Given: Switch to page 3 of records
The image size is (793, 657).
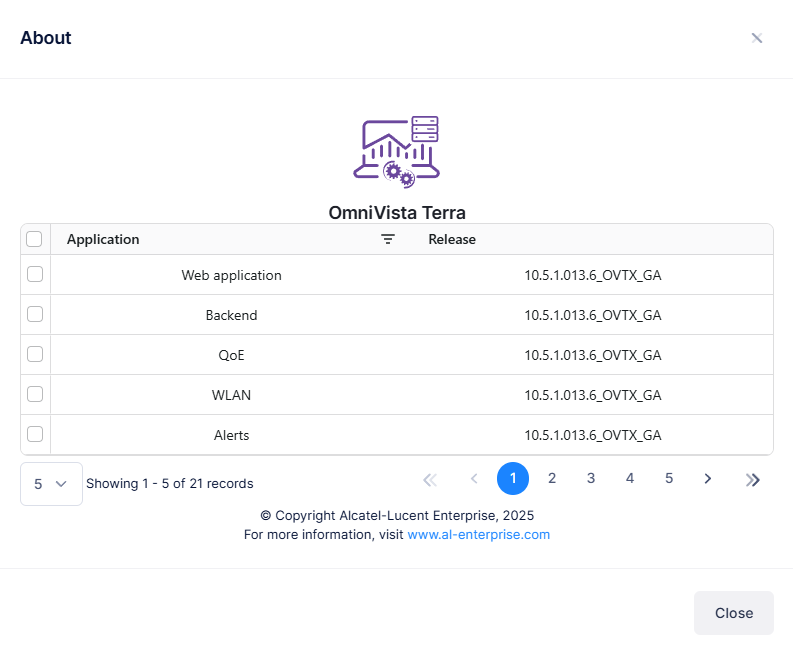Looking at the screenshot, I should point(591,479).
